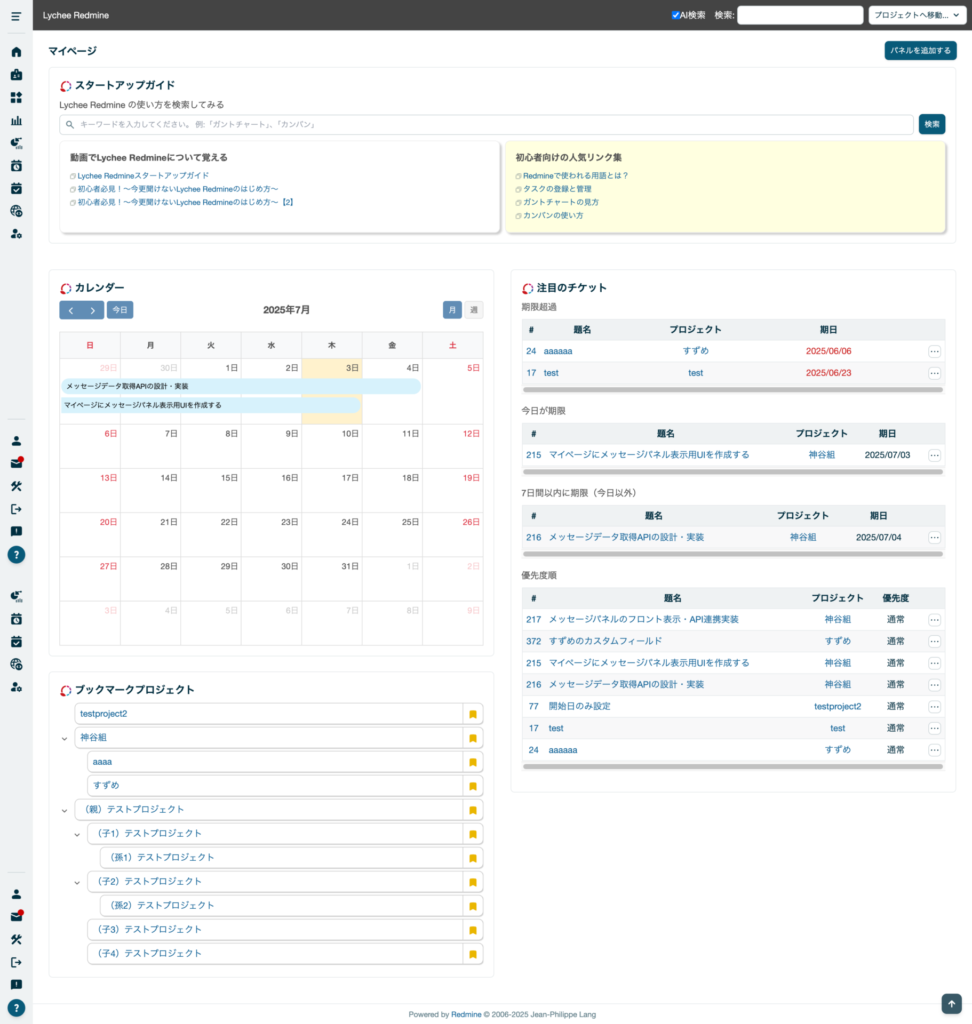
Task: Click the scroll-to-top arrow button
Action: (951, 1003)
